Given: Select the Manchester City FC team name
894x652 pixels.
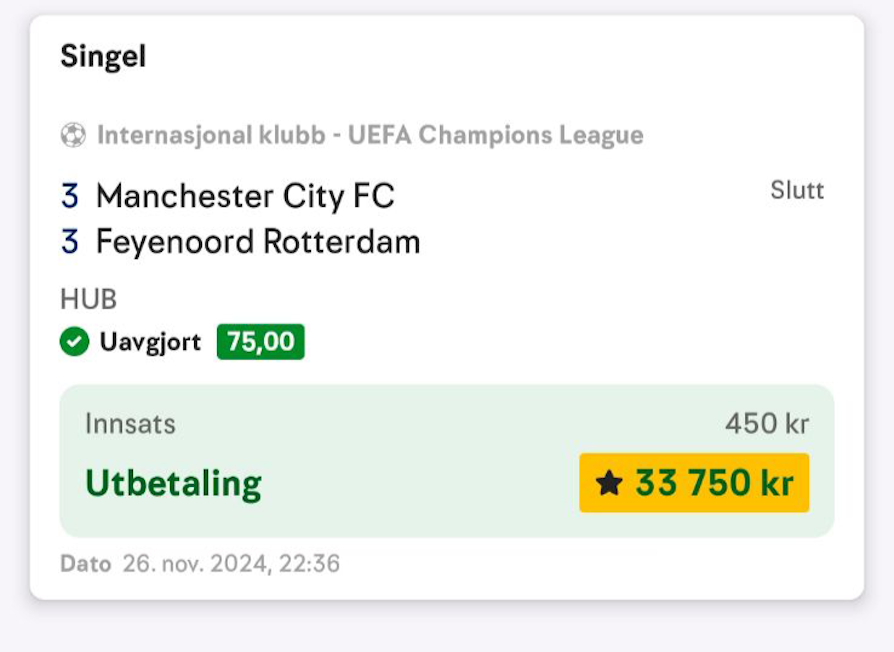Looking at the screenshot, I should click(245, 196).
